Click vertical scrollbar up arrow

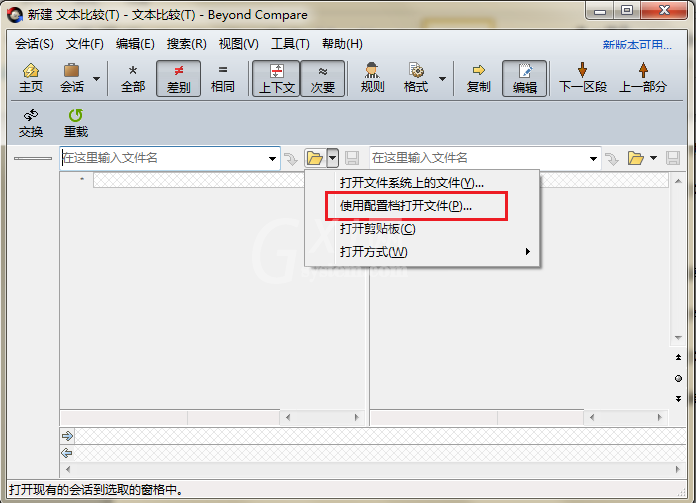coord(678,181)
